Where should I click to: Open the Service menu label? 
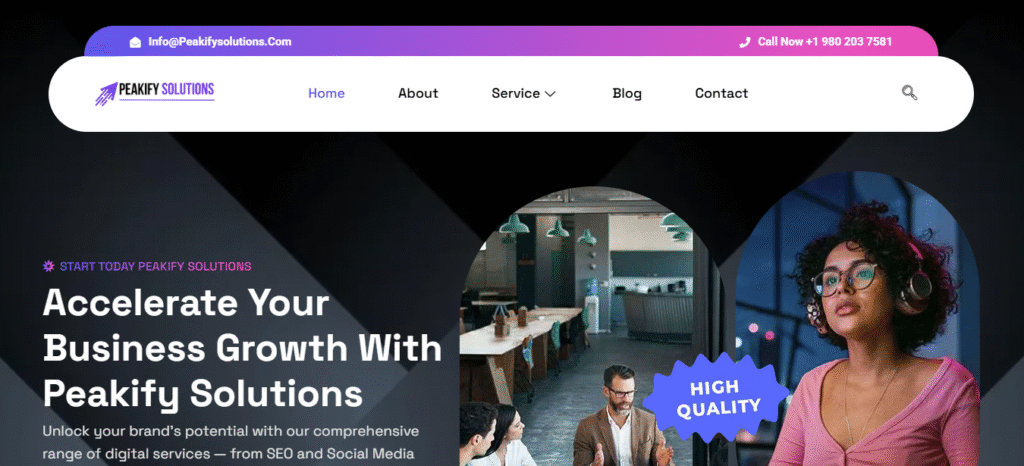coord(515,93)
